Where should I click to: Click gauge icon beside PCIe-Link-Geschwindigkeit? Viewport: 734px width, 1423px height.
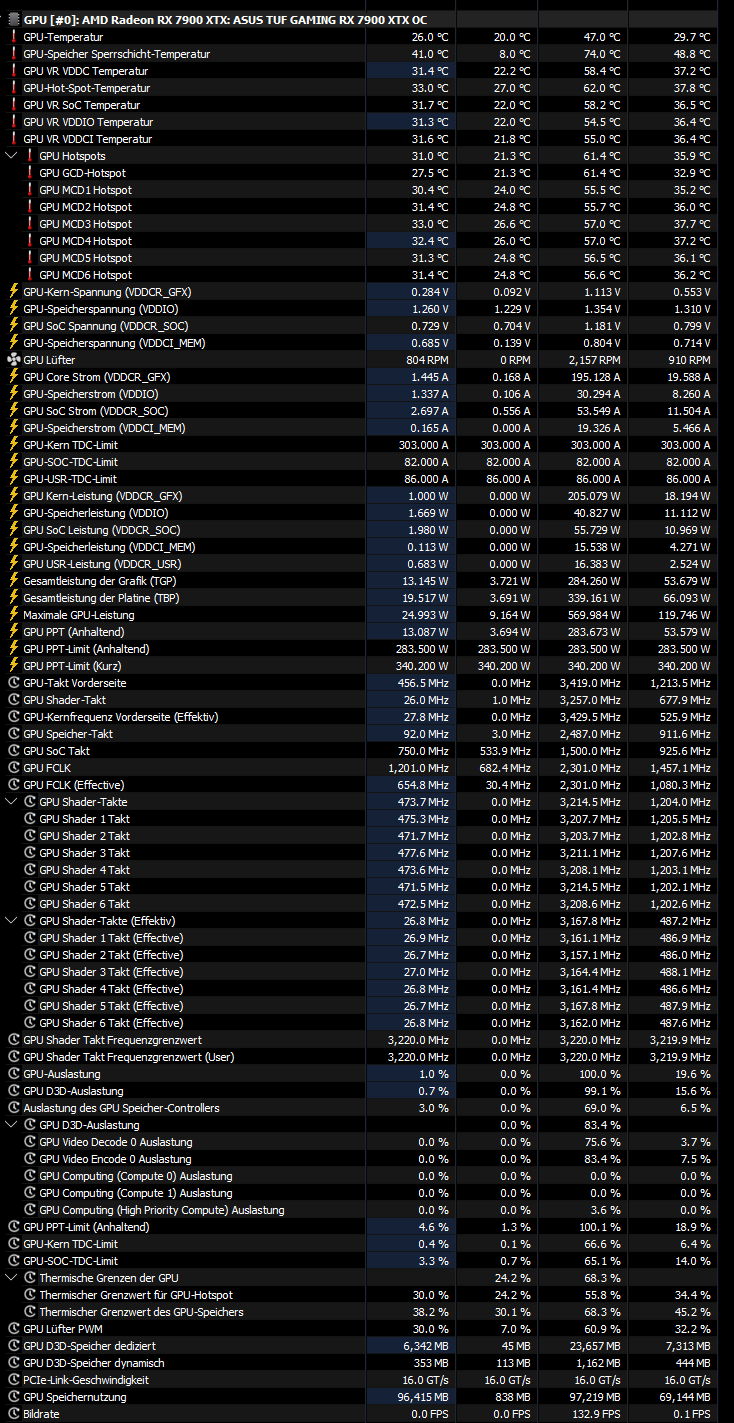[13, 1380]
